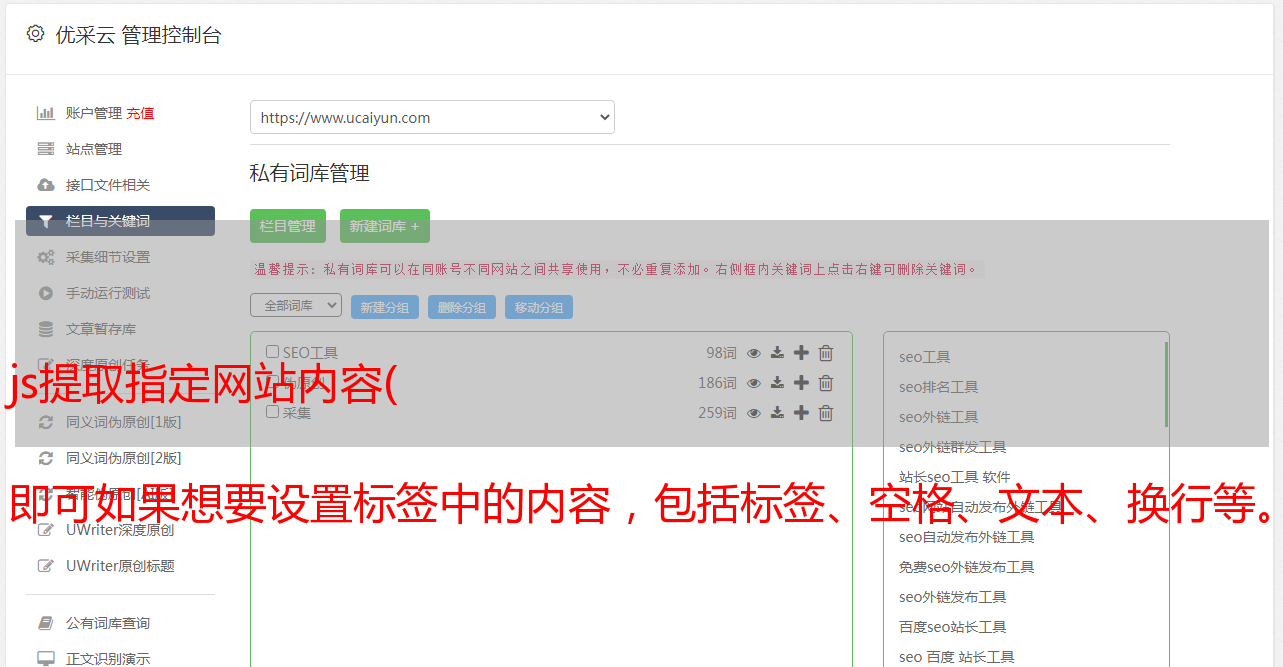Select keyword 'seo自动发布外链工具'

(x=967, y=537)
